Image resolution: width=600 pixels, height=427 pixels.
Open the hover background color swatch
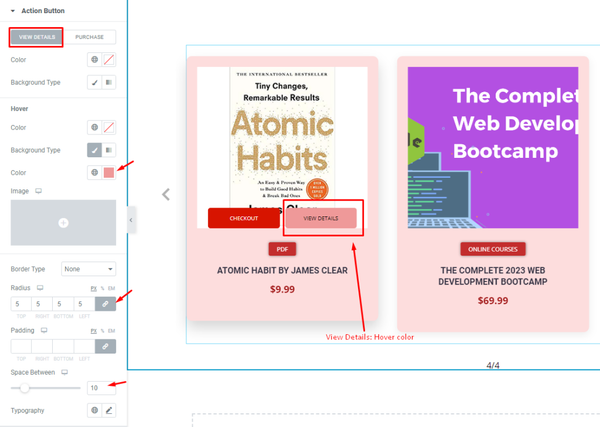point(109,173)
